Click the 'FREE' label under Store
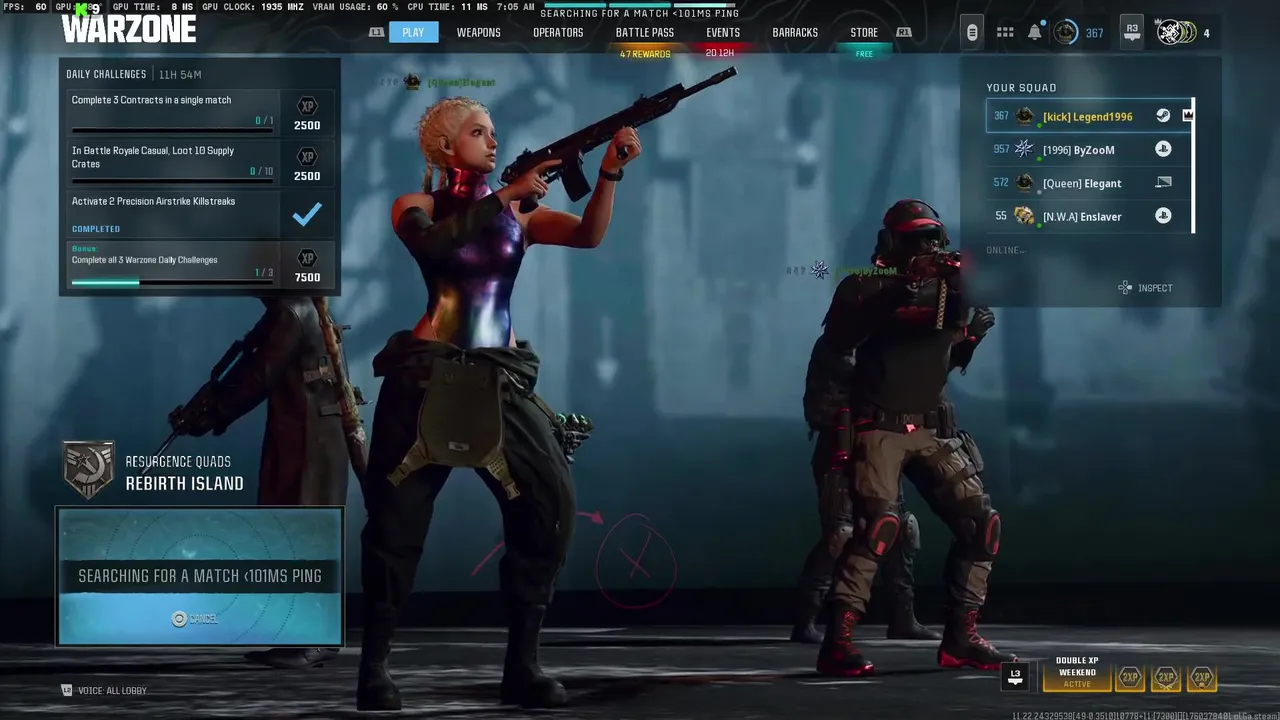This screenshot has height=720, width=1280. pos(864,54)
